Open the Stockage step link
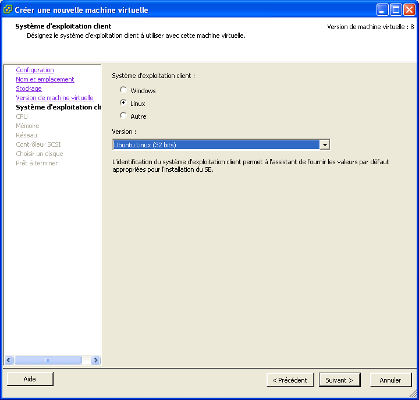419x400 pixels. (x=29, y=89)
